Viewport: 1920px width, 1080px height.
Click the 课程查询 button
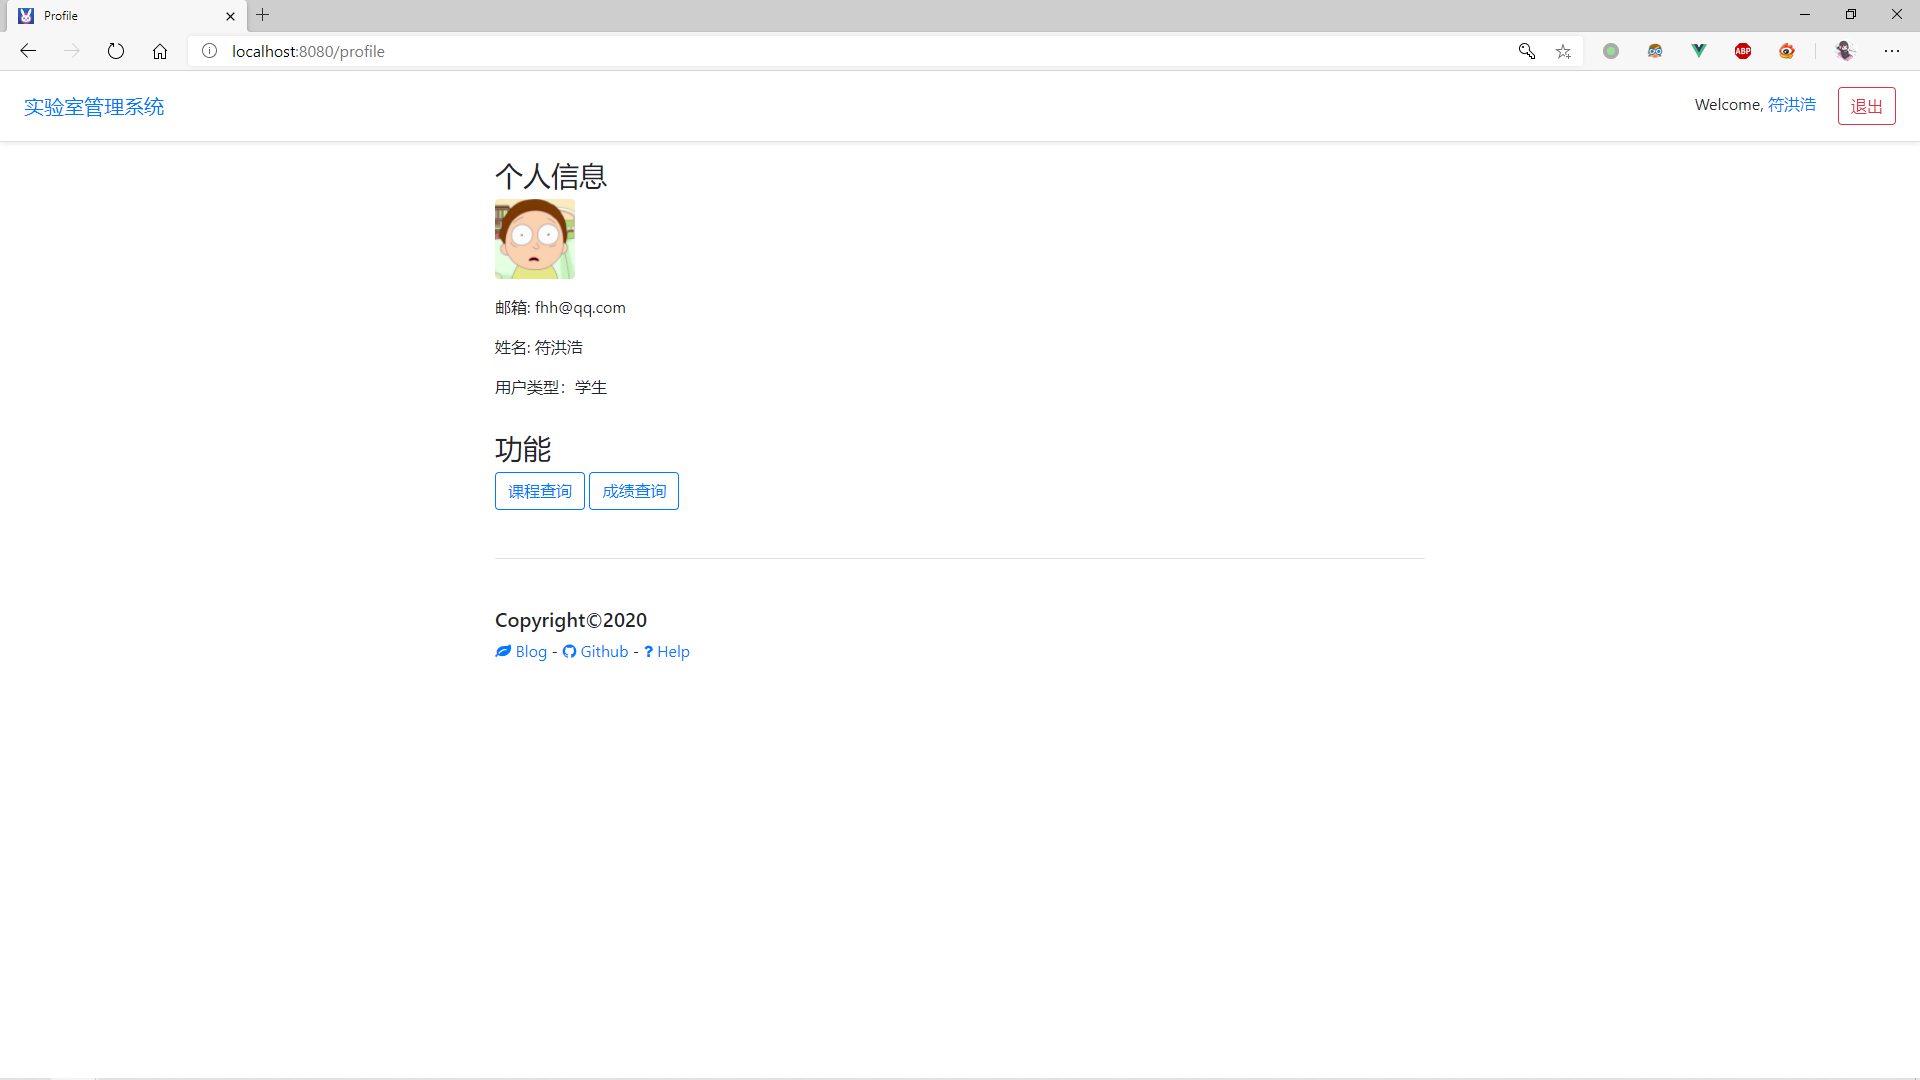539,491
